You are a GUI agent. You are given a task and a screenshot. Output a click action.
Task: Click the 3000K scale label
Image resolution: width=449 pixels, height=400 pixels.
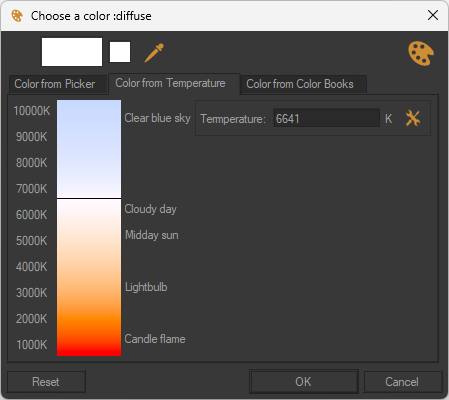click(x=32, y=293)
